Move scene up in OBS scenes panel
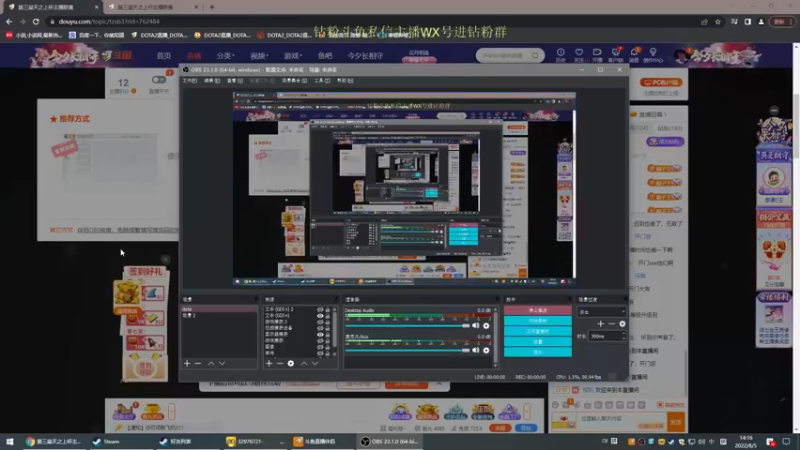Viewport: 800px width, 450px height. pyautogui.click(x=211, y=363)
